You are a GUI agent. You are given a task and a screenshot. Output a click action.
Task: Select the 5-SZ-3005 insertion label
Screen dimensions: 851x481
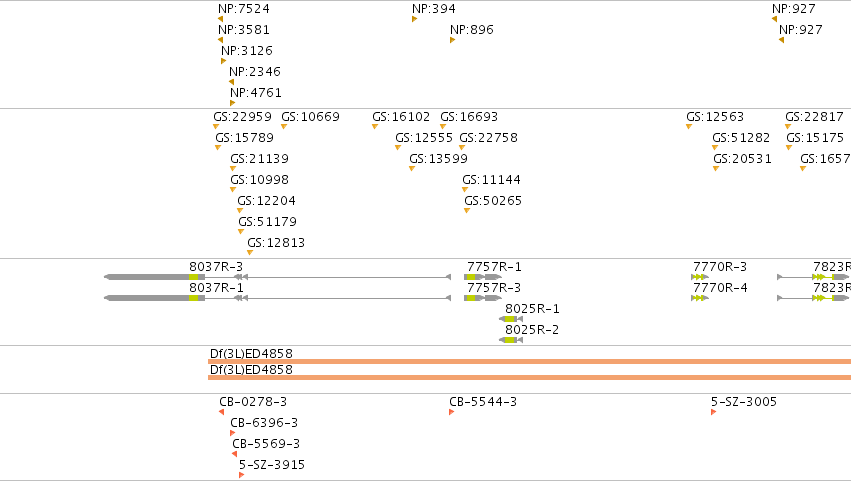[x=744, y=402]
